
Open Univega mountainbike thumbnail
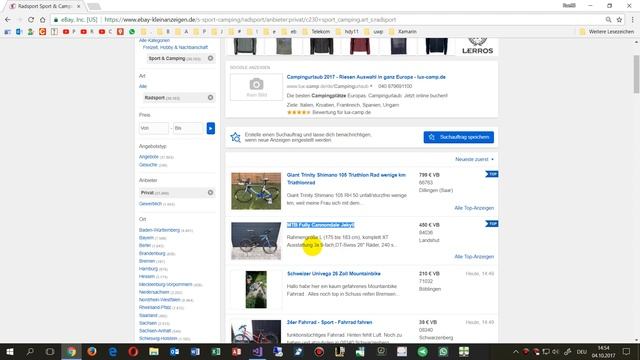point(256,289)
